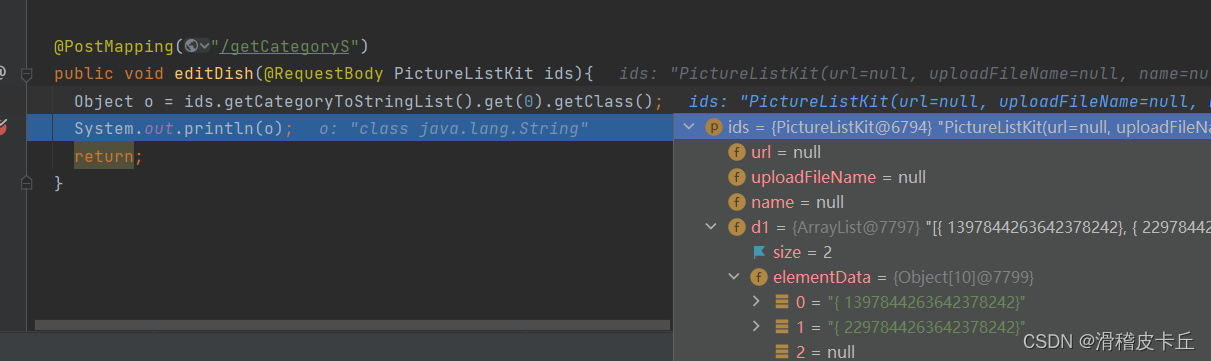Click the field icon next to name

pyautogui.click(x=737, y=202)
